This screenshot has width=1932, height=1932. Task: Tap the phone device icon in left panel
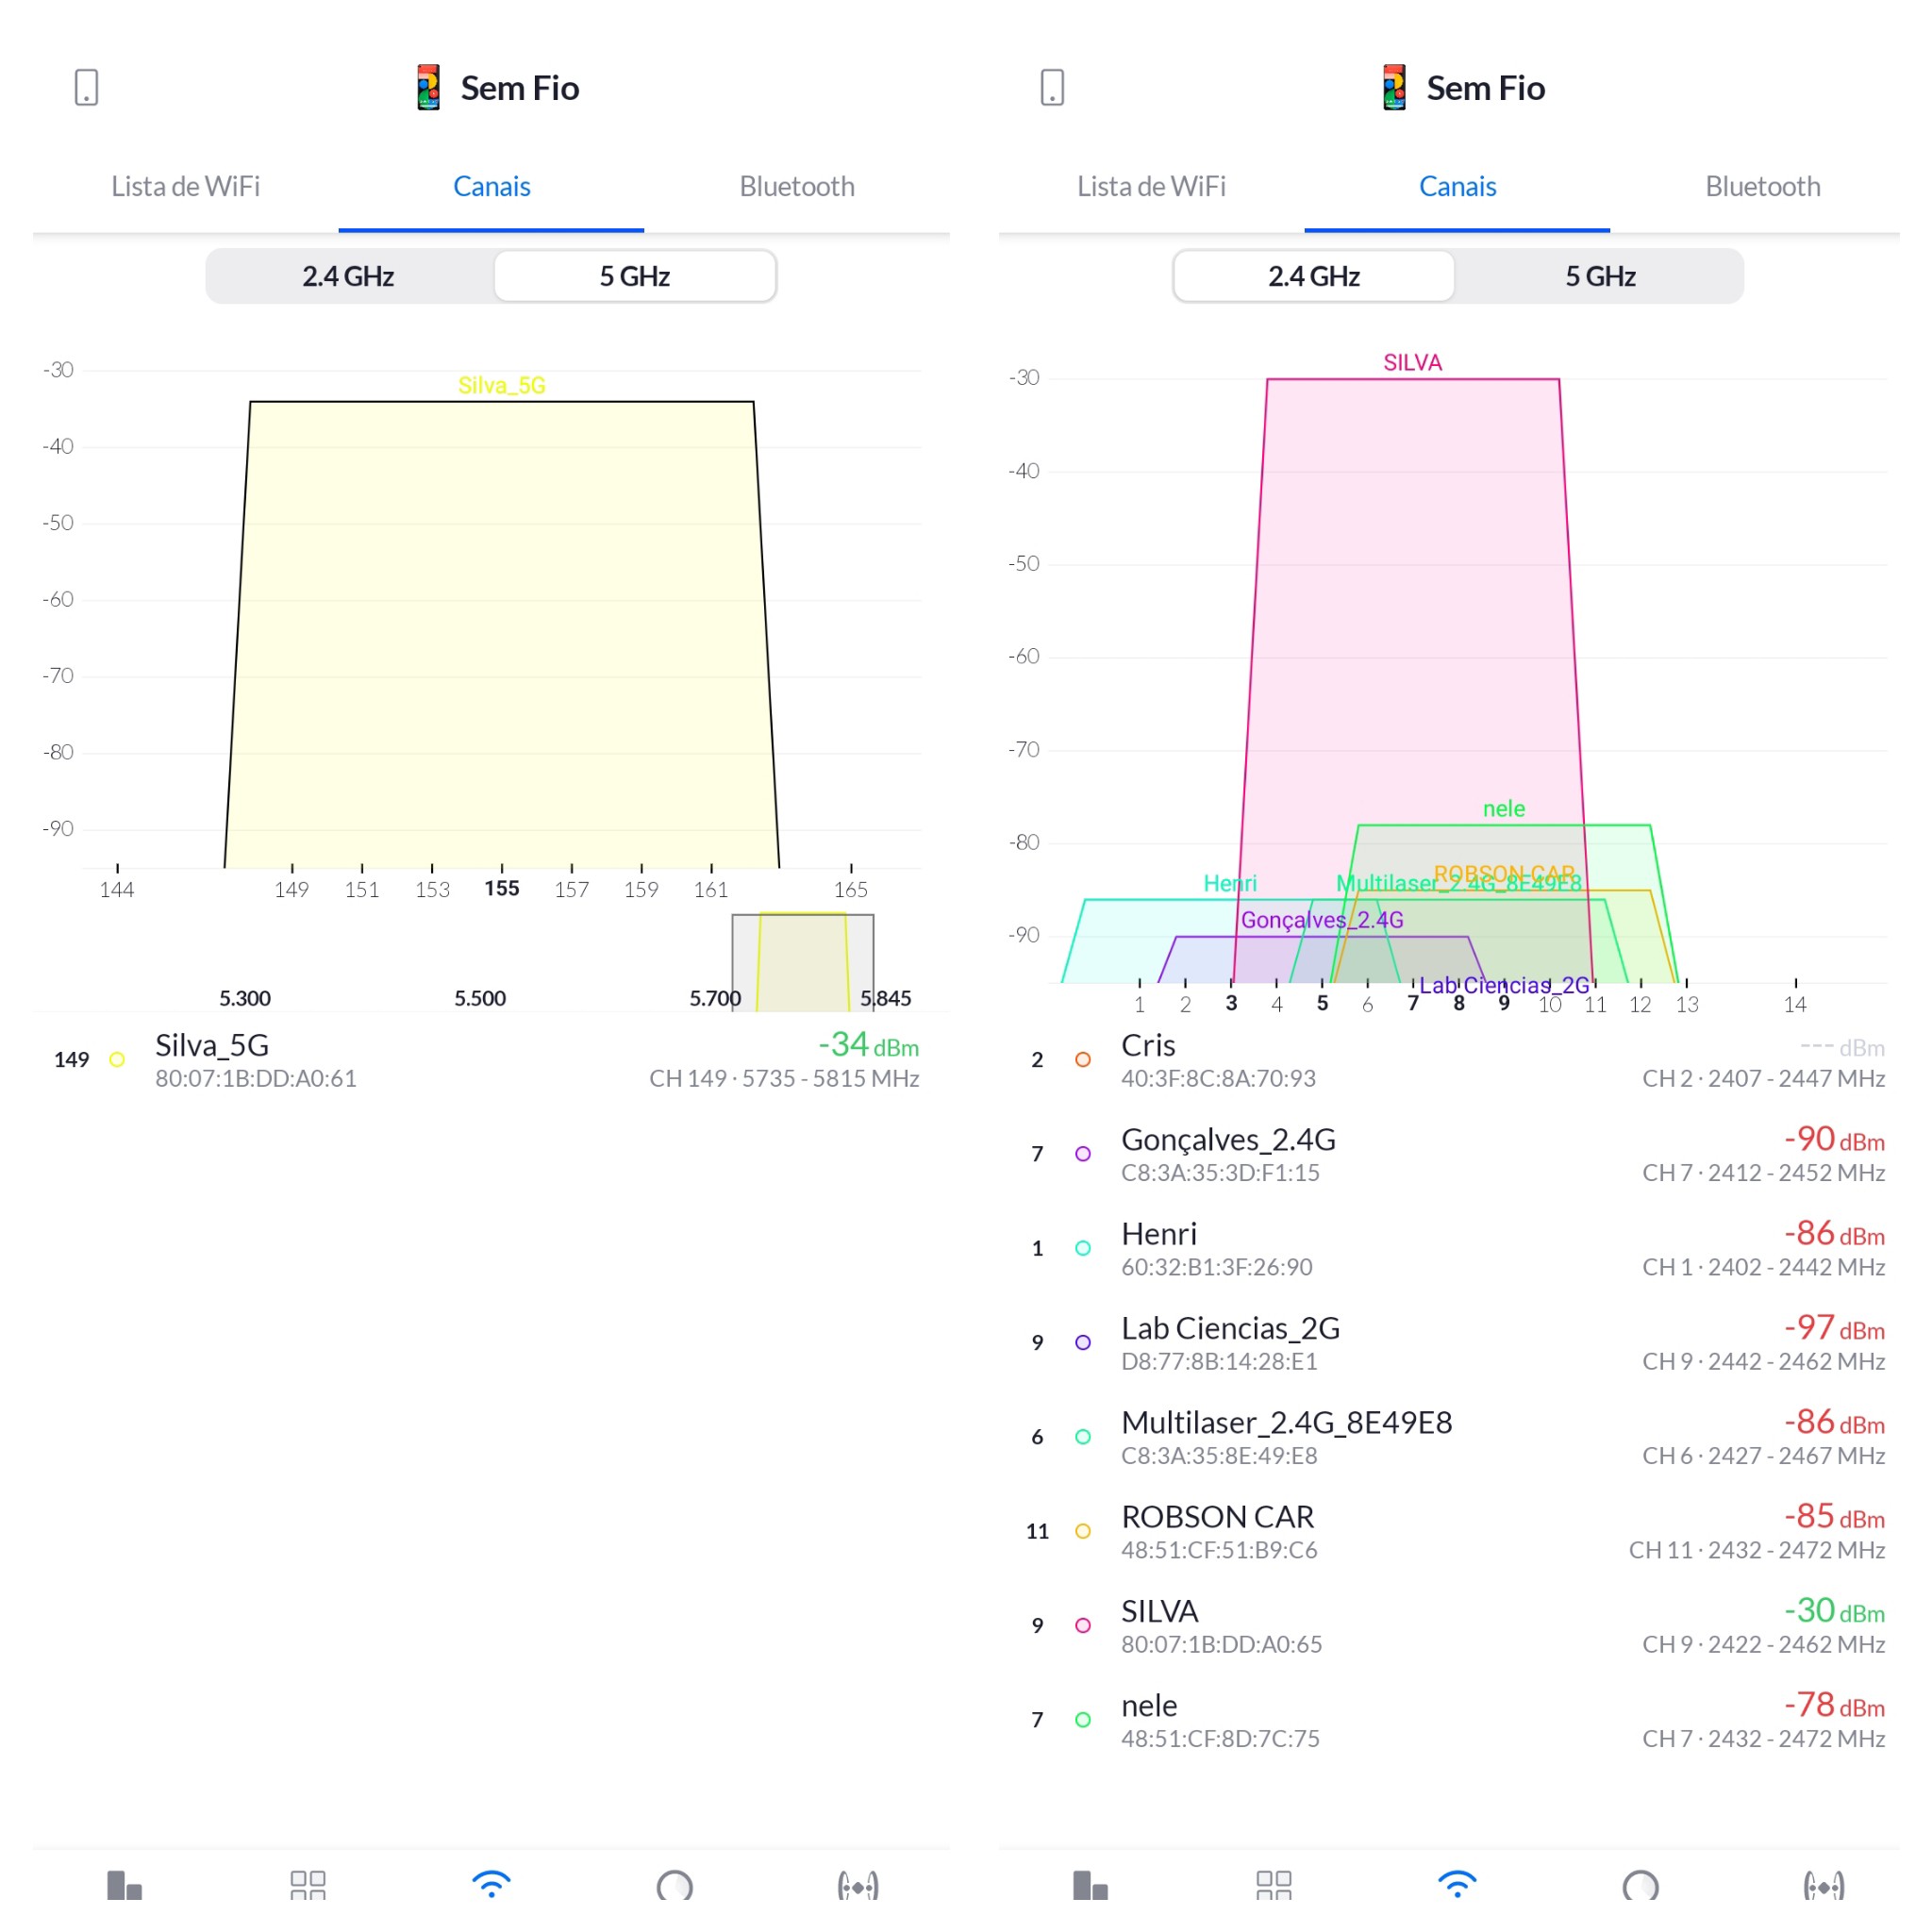[86, 87]
